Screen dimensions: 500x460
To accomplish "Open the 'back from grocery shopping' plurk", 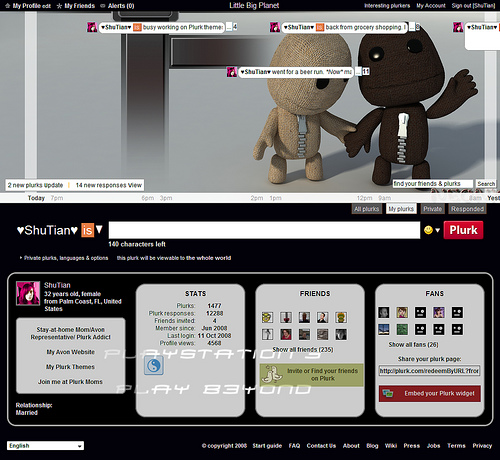I will (345, 27).
